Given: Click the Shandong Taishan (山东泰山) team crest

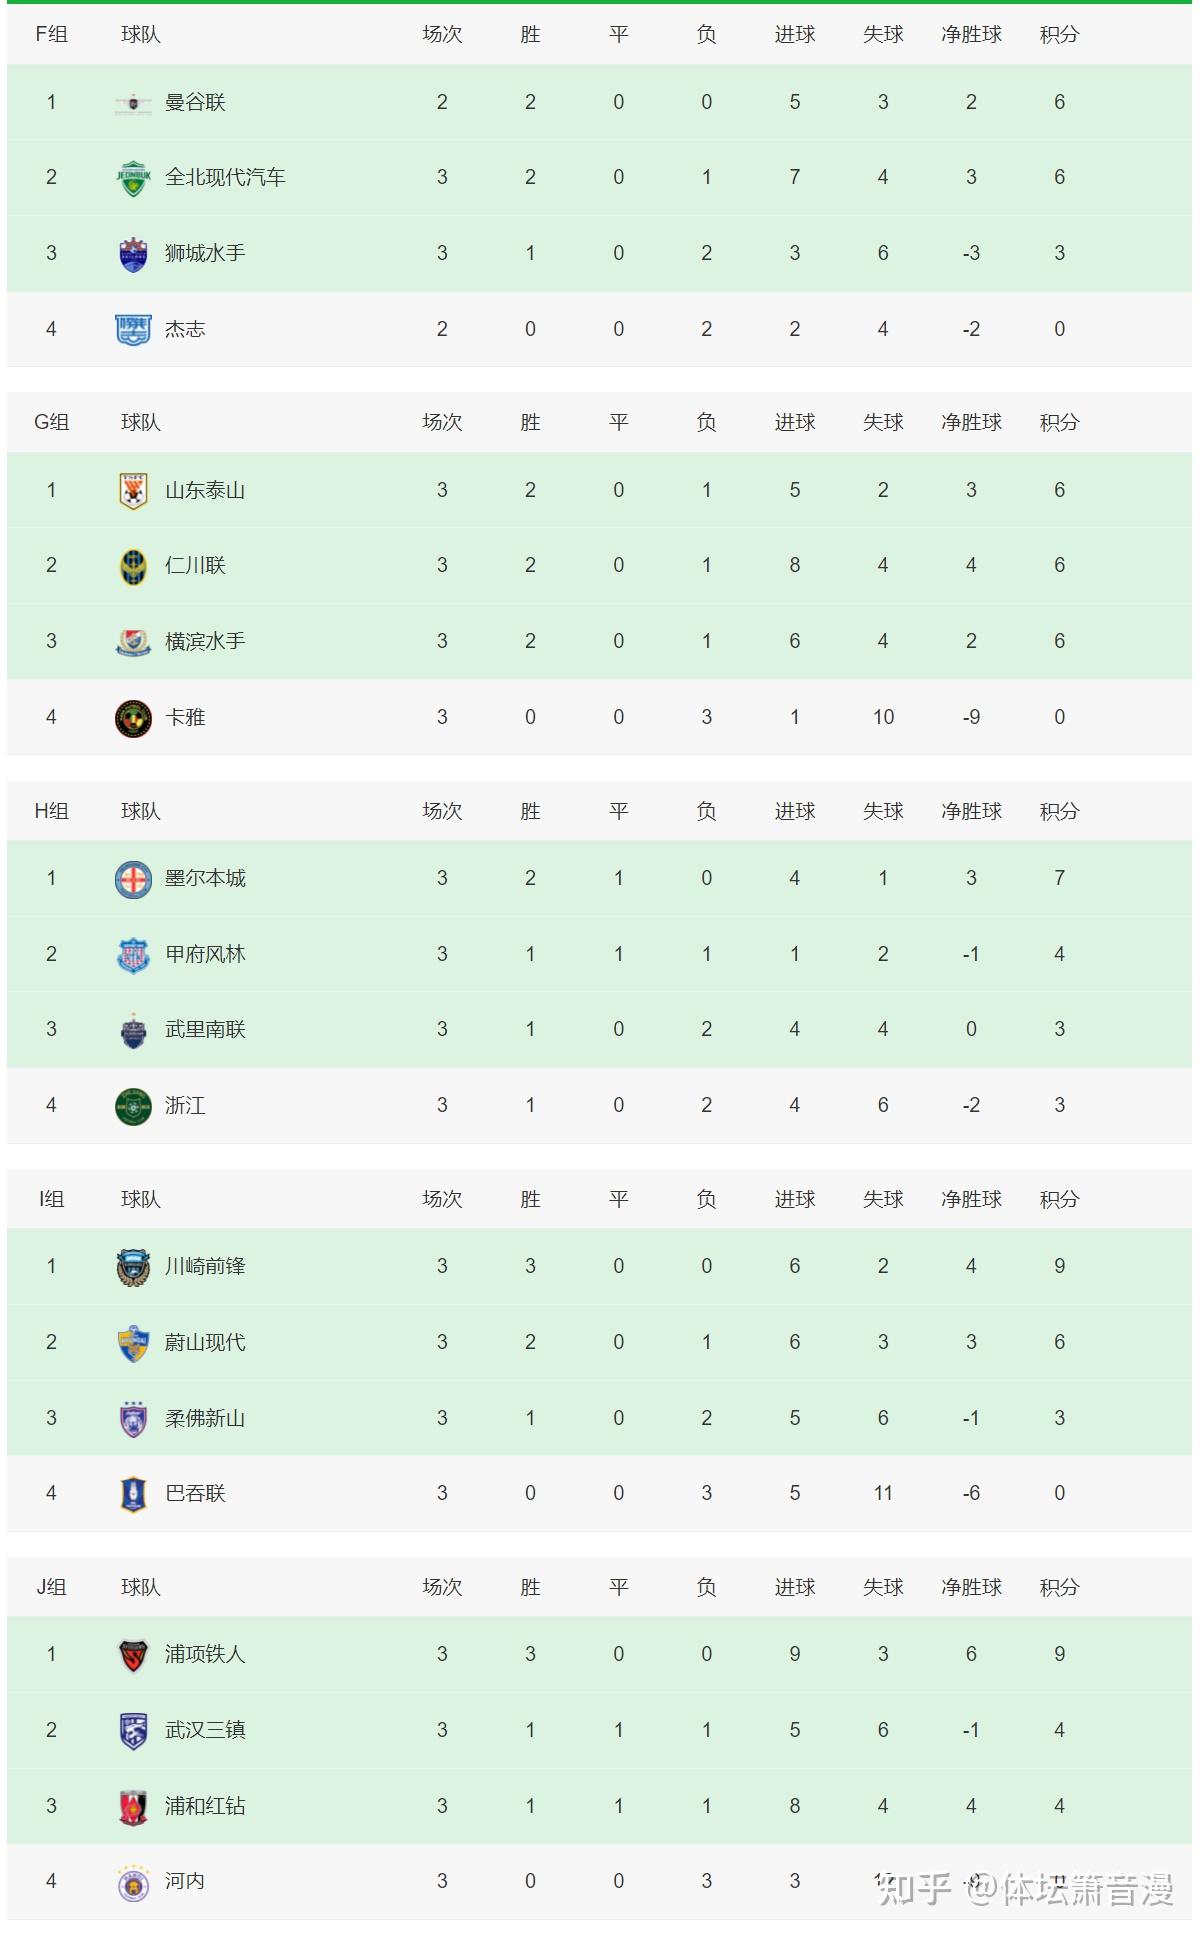Looking at the screenshot, I should [133, 490].
